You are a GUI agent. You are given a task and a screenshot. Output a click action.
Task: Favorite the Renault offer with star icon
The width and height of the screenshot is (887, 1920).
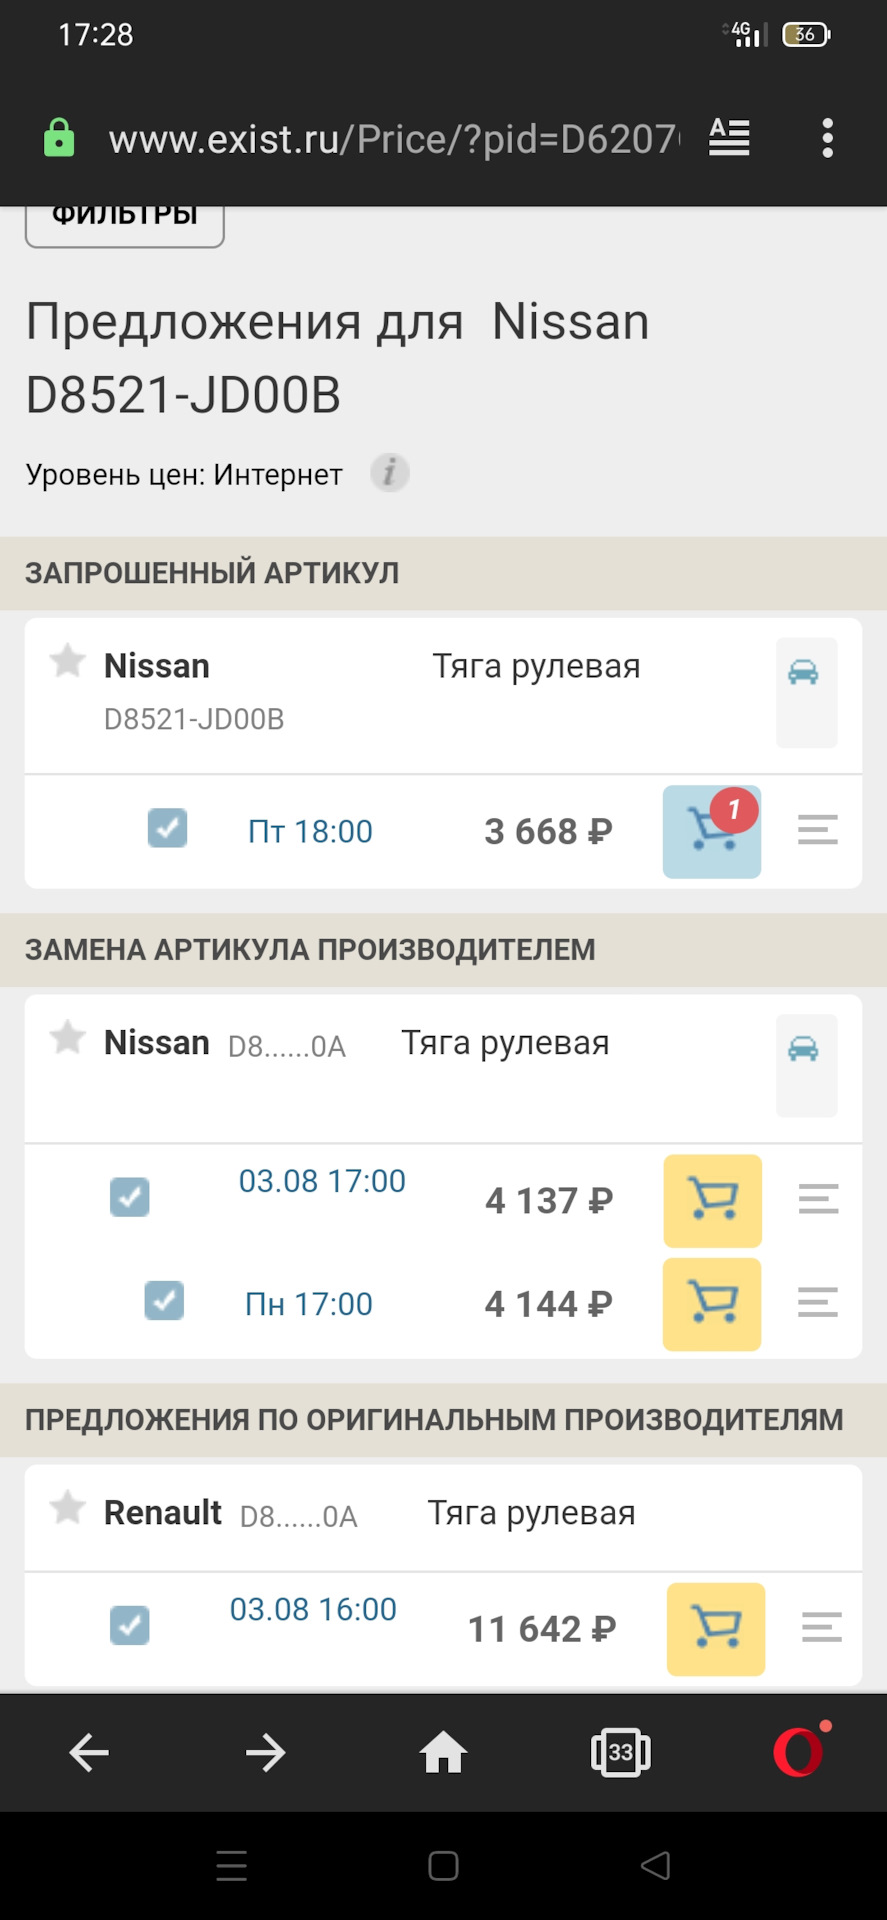(x=67, y=1508)
